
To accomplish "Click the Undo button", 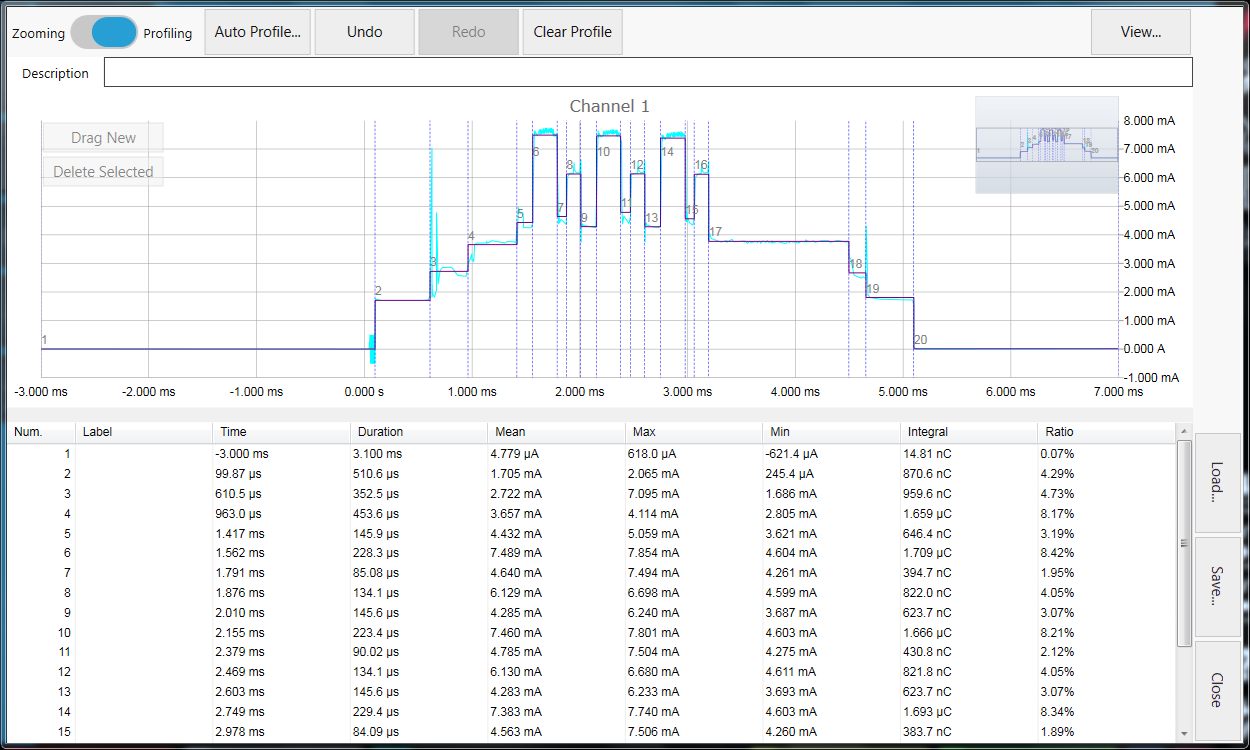I will (x=365, y=32).
